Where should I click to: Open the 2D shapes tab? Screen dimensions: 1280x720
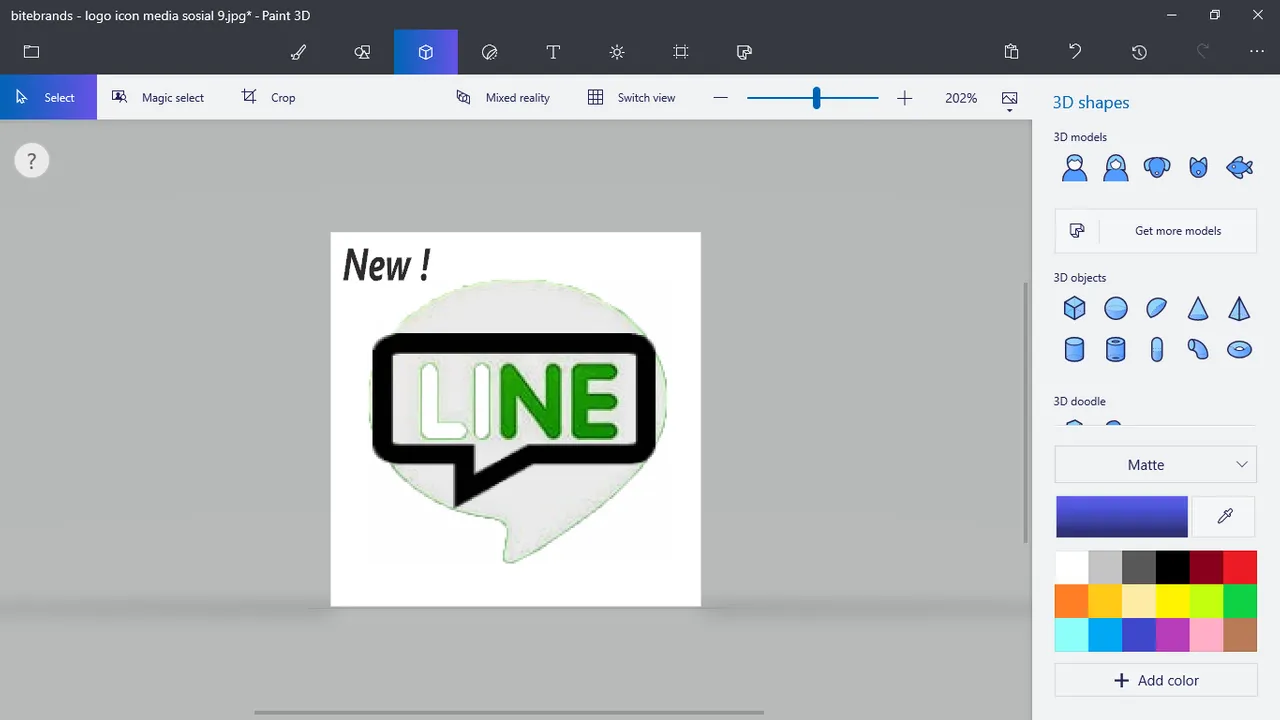point(362,52)
